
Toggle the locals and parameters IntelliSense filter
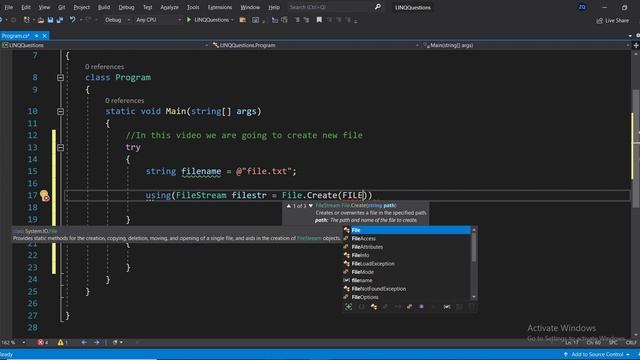tap(447, 307)
